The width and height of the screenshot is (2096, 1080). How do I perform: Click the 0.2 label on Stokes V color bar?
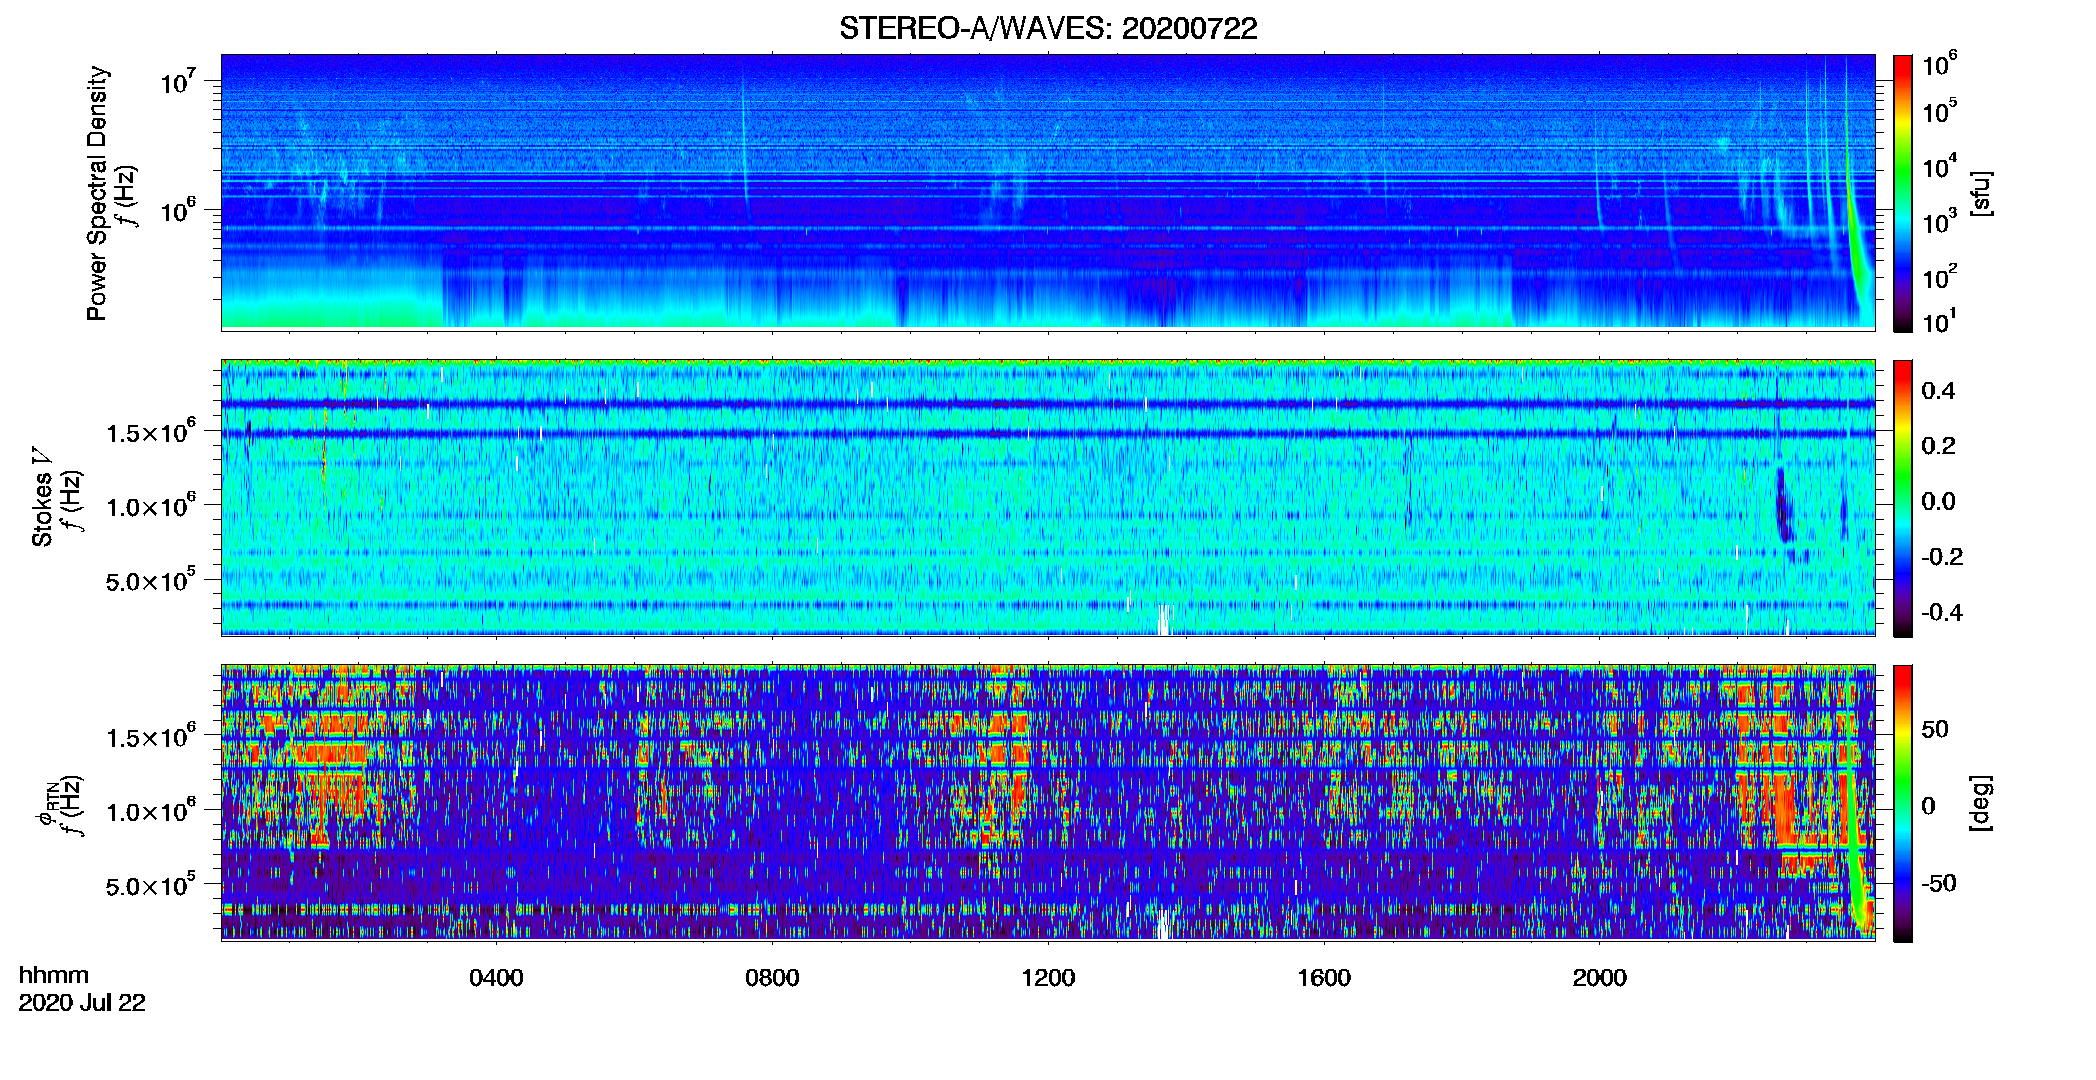point(1938,445)
